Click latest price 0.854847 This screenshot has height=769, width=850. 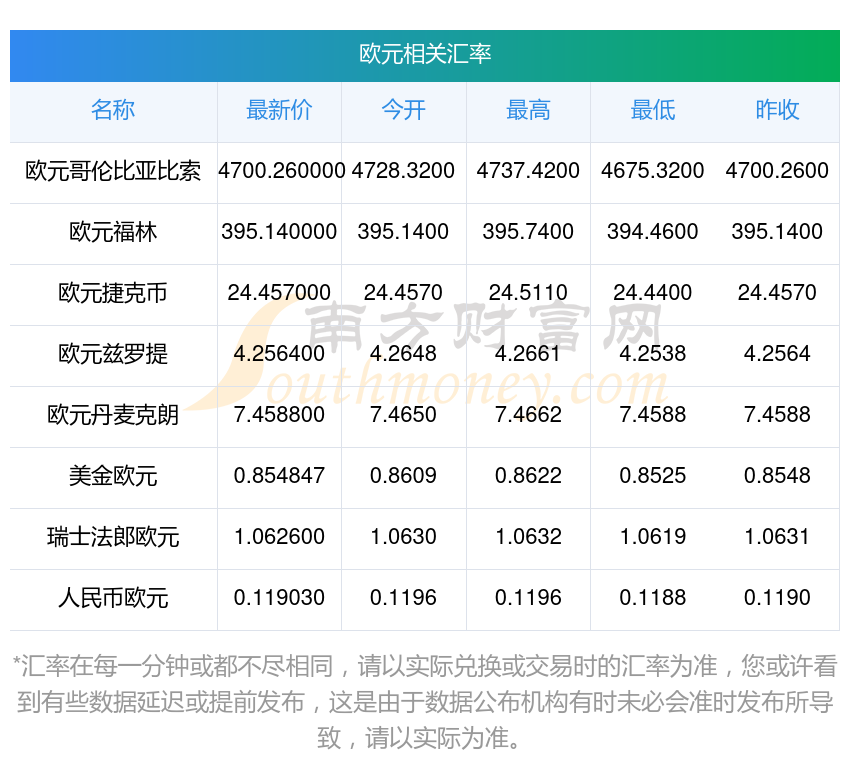pos(279,476)
